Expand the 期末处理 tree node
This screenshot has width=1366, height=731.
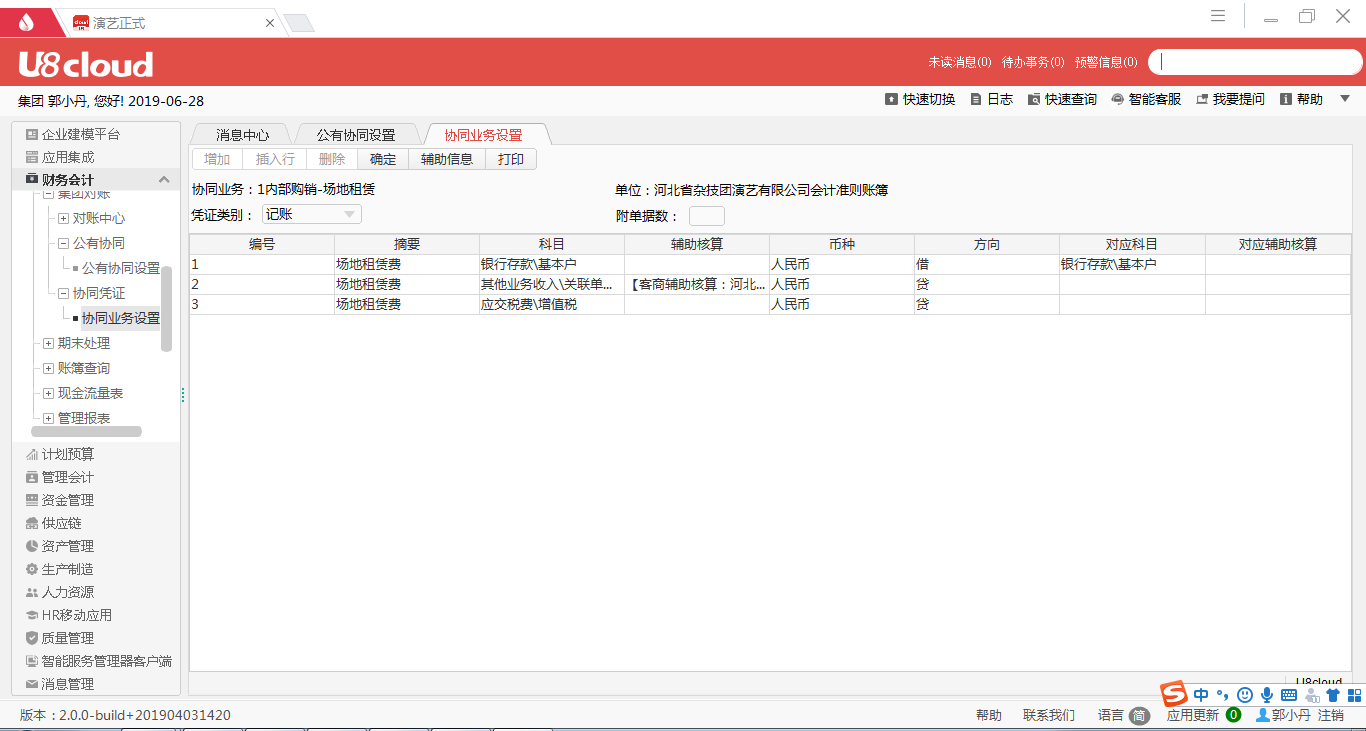(x=48, y=343)
